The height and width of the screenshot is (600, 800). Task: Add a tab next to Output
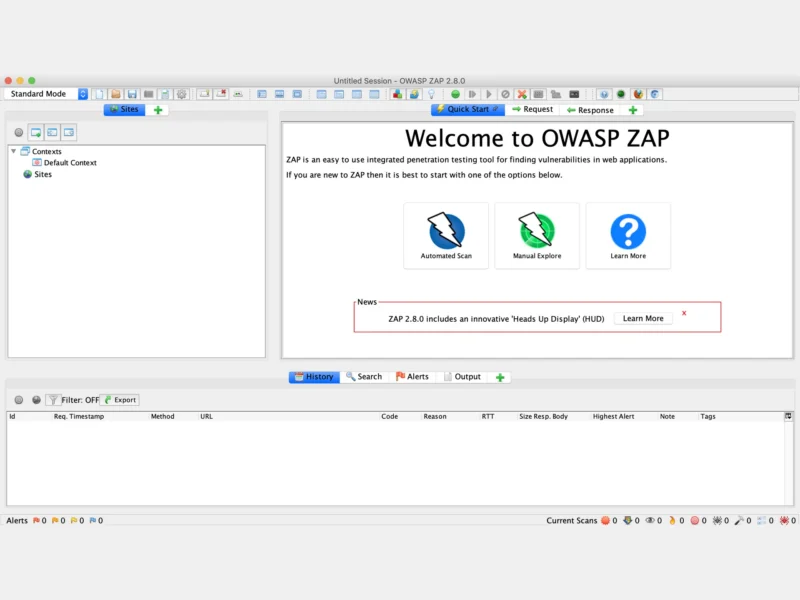coord(500,377)
